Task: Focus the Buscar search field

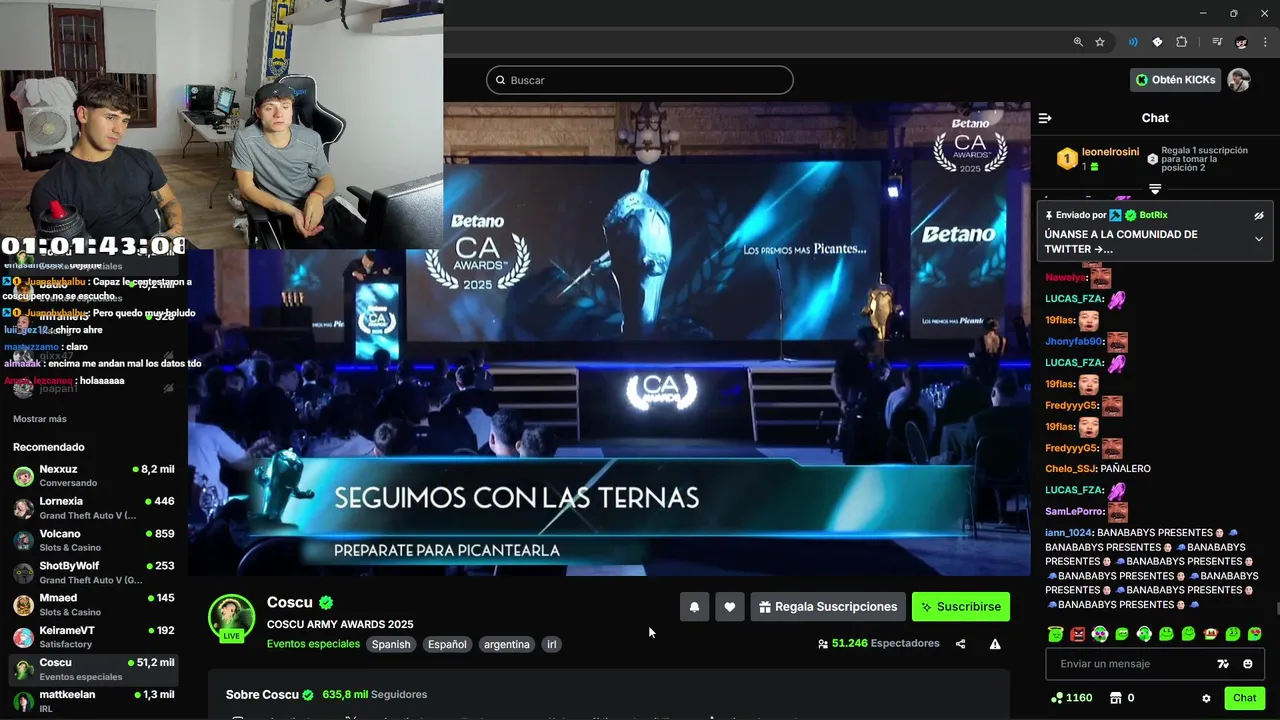Action: [640, 80]
